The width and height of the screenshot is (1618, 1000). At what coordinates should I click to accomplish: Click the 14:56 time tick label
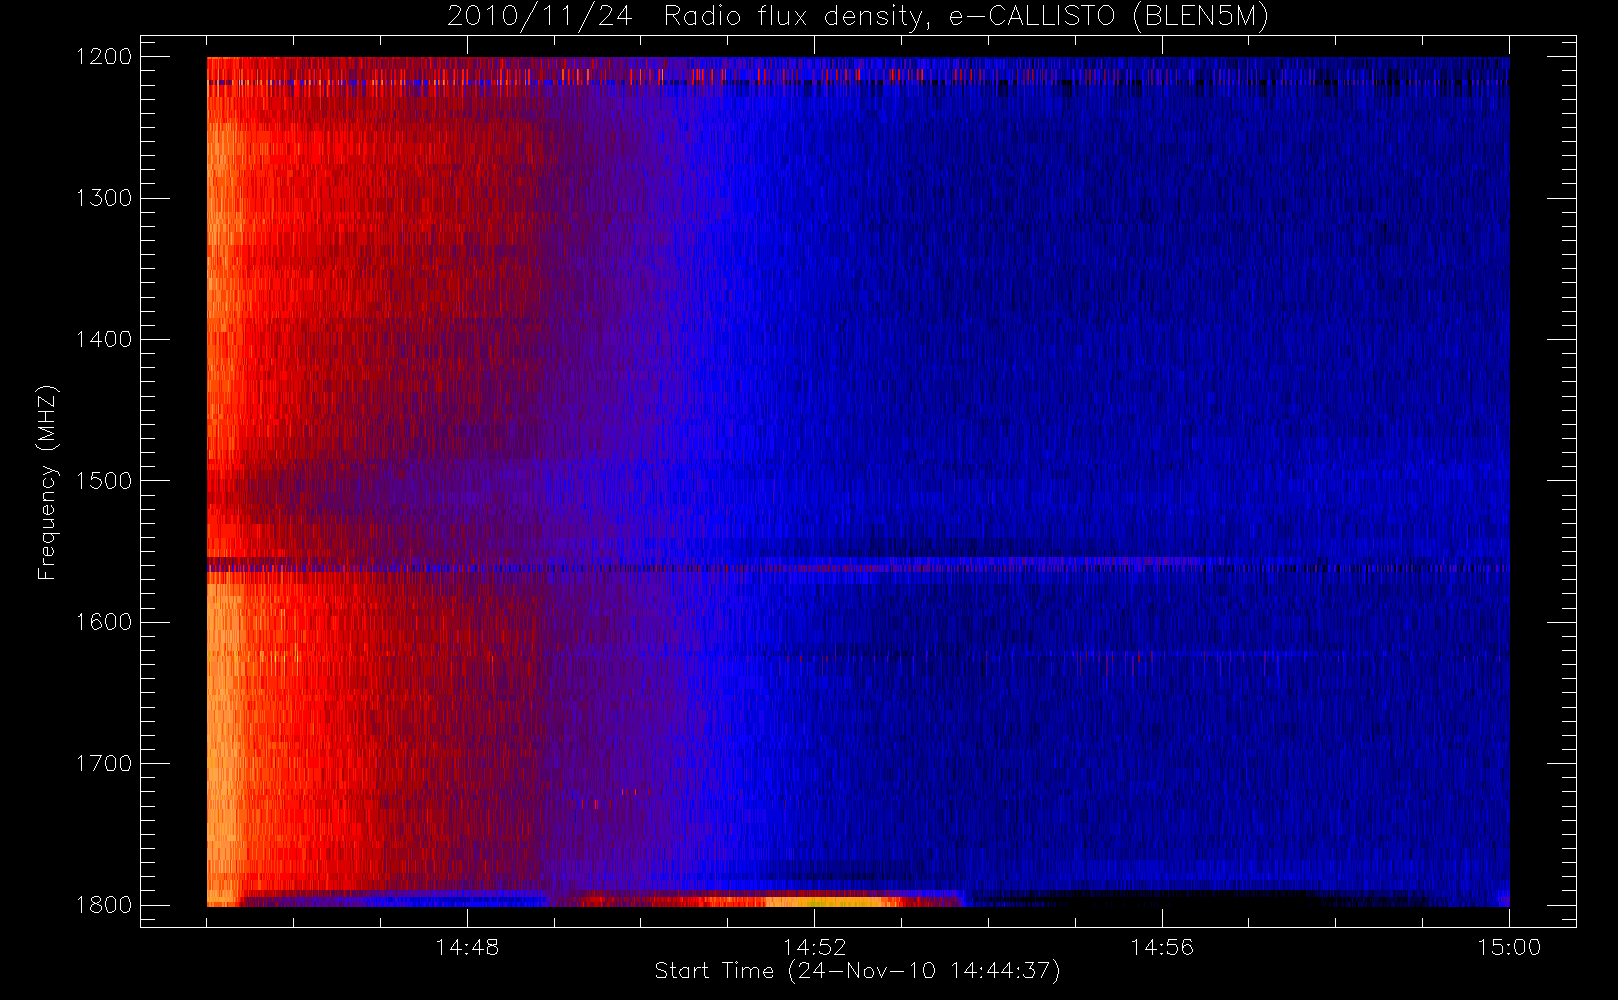click(x=1162, y=947)
